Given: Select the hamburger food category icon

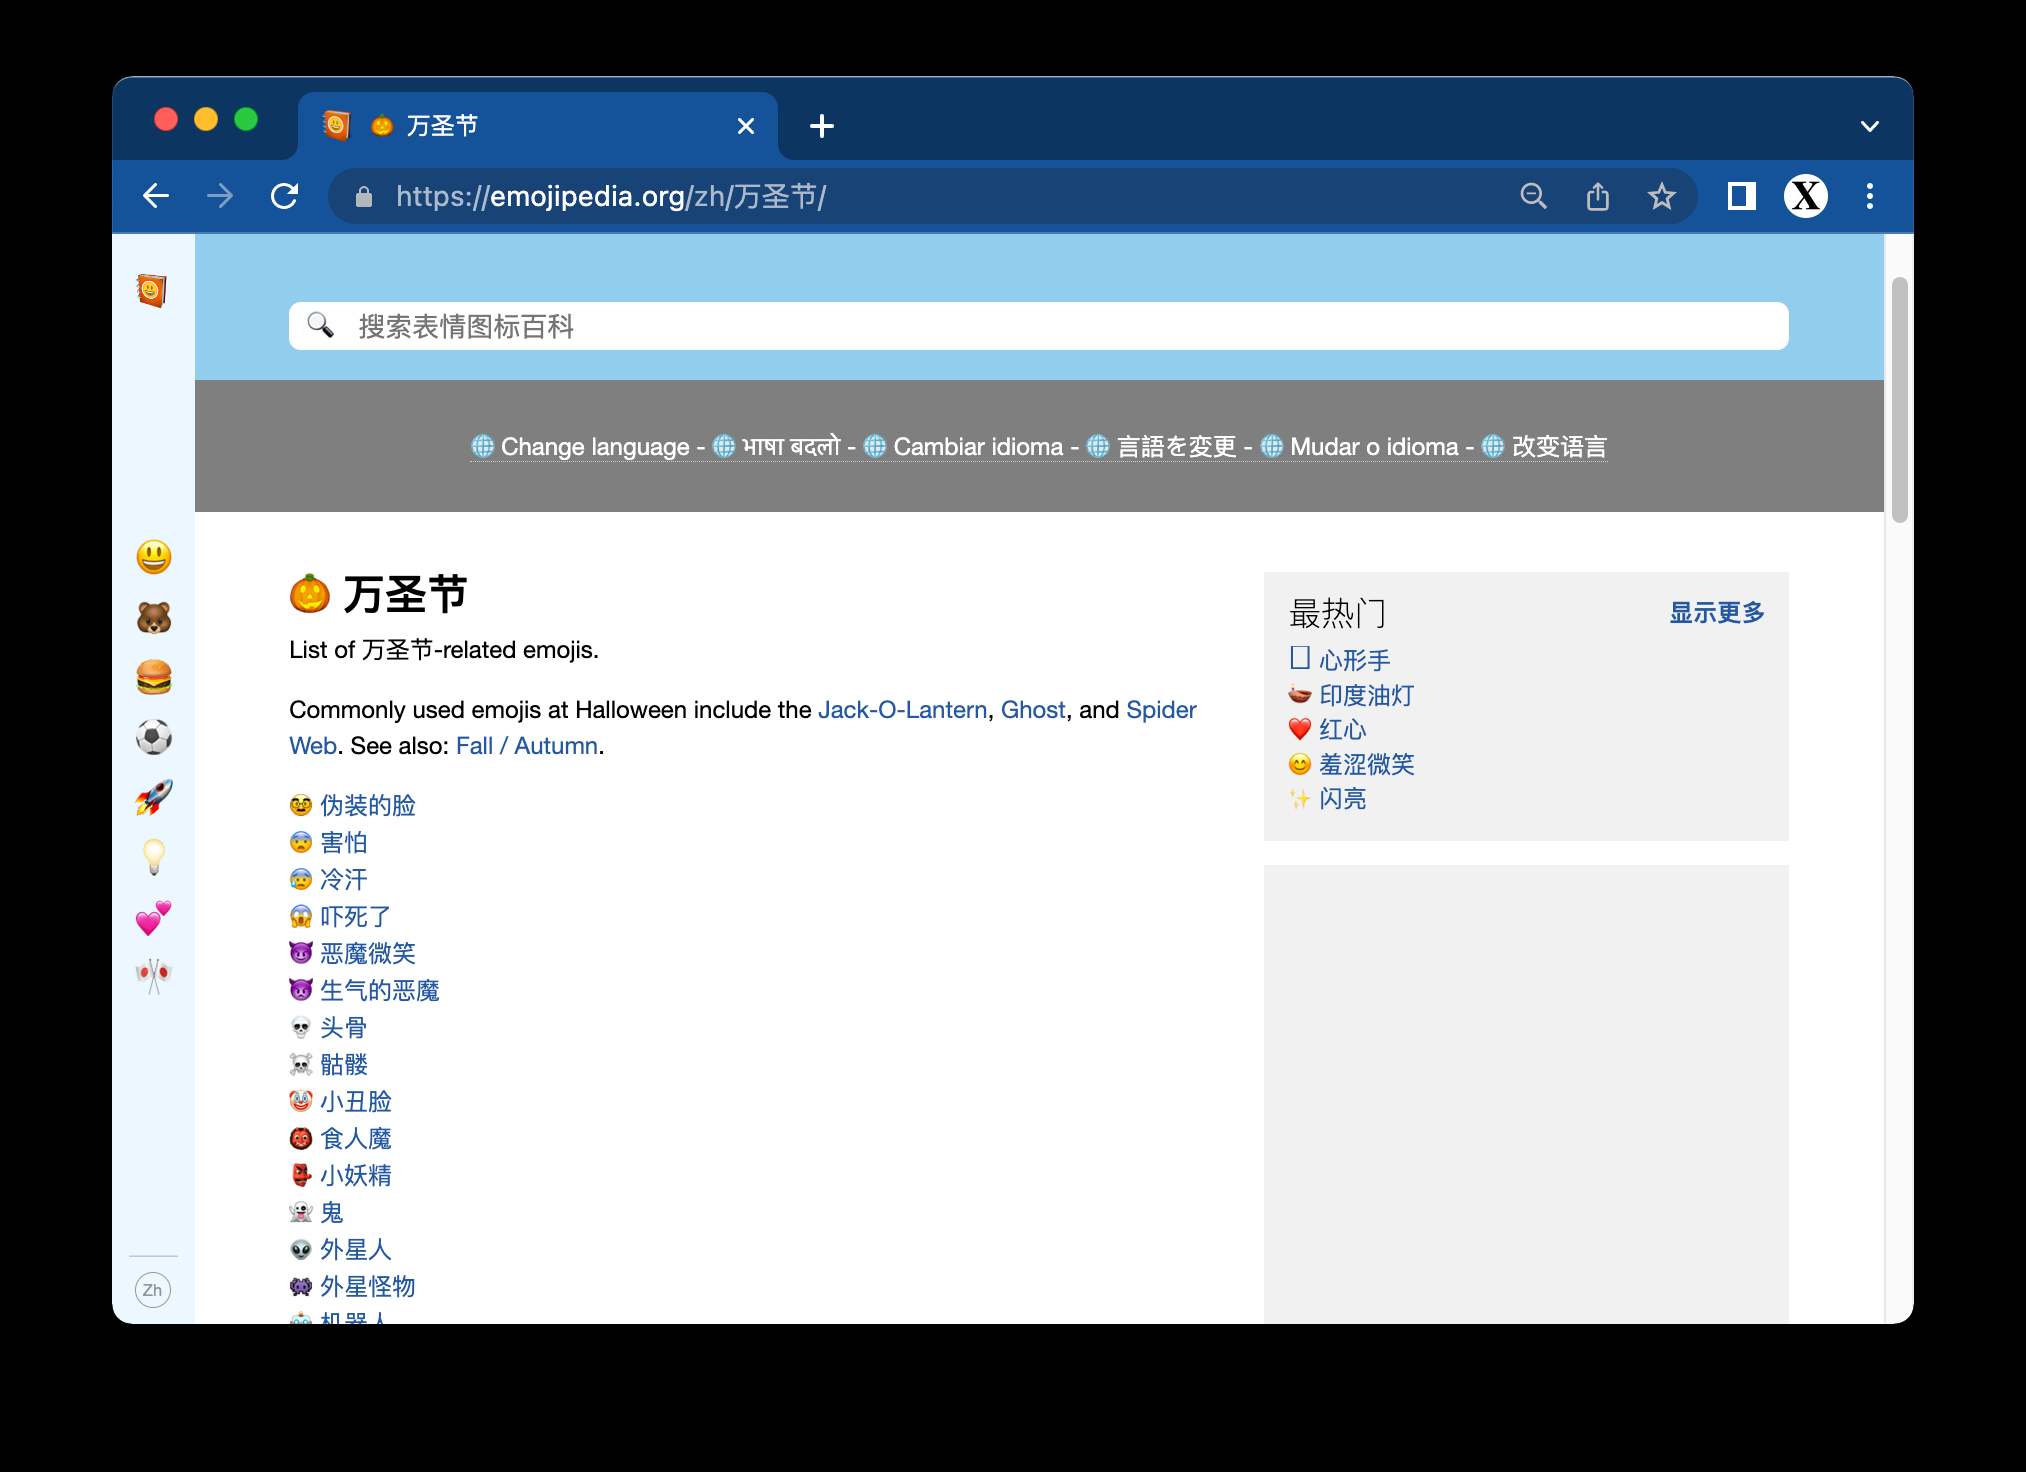Looking at the screenshot, I should [x=153, y=677].
